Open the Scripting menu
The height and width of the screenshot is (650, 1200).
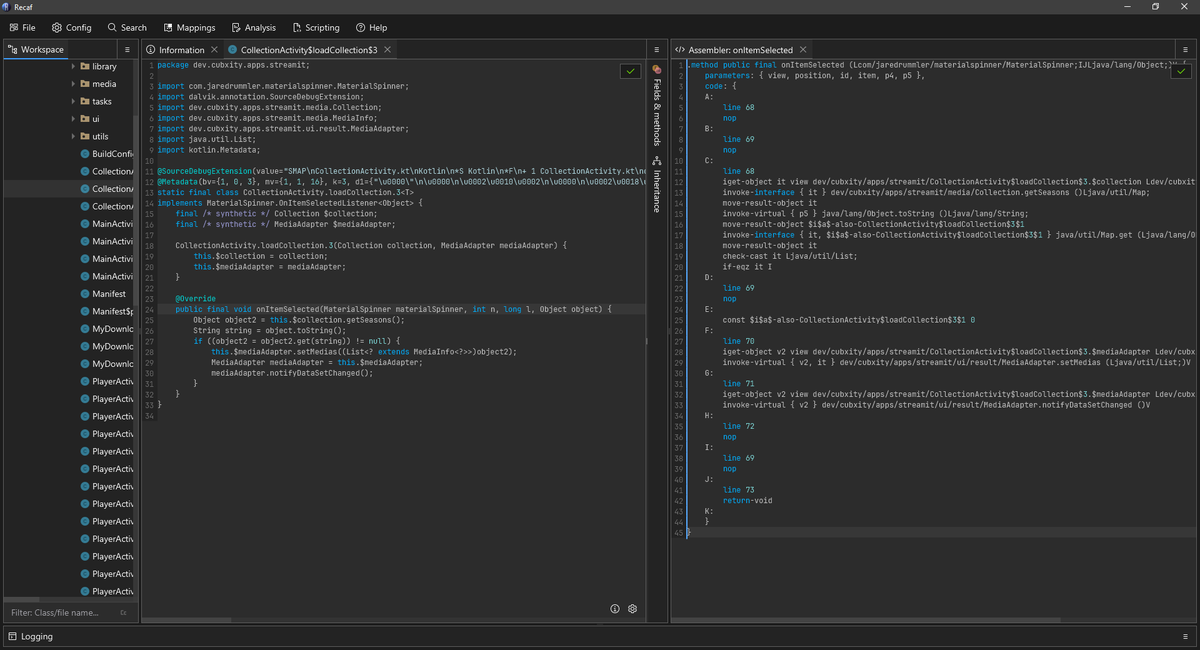tap(316, 28)
